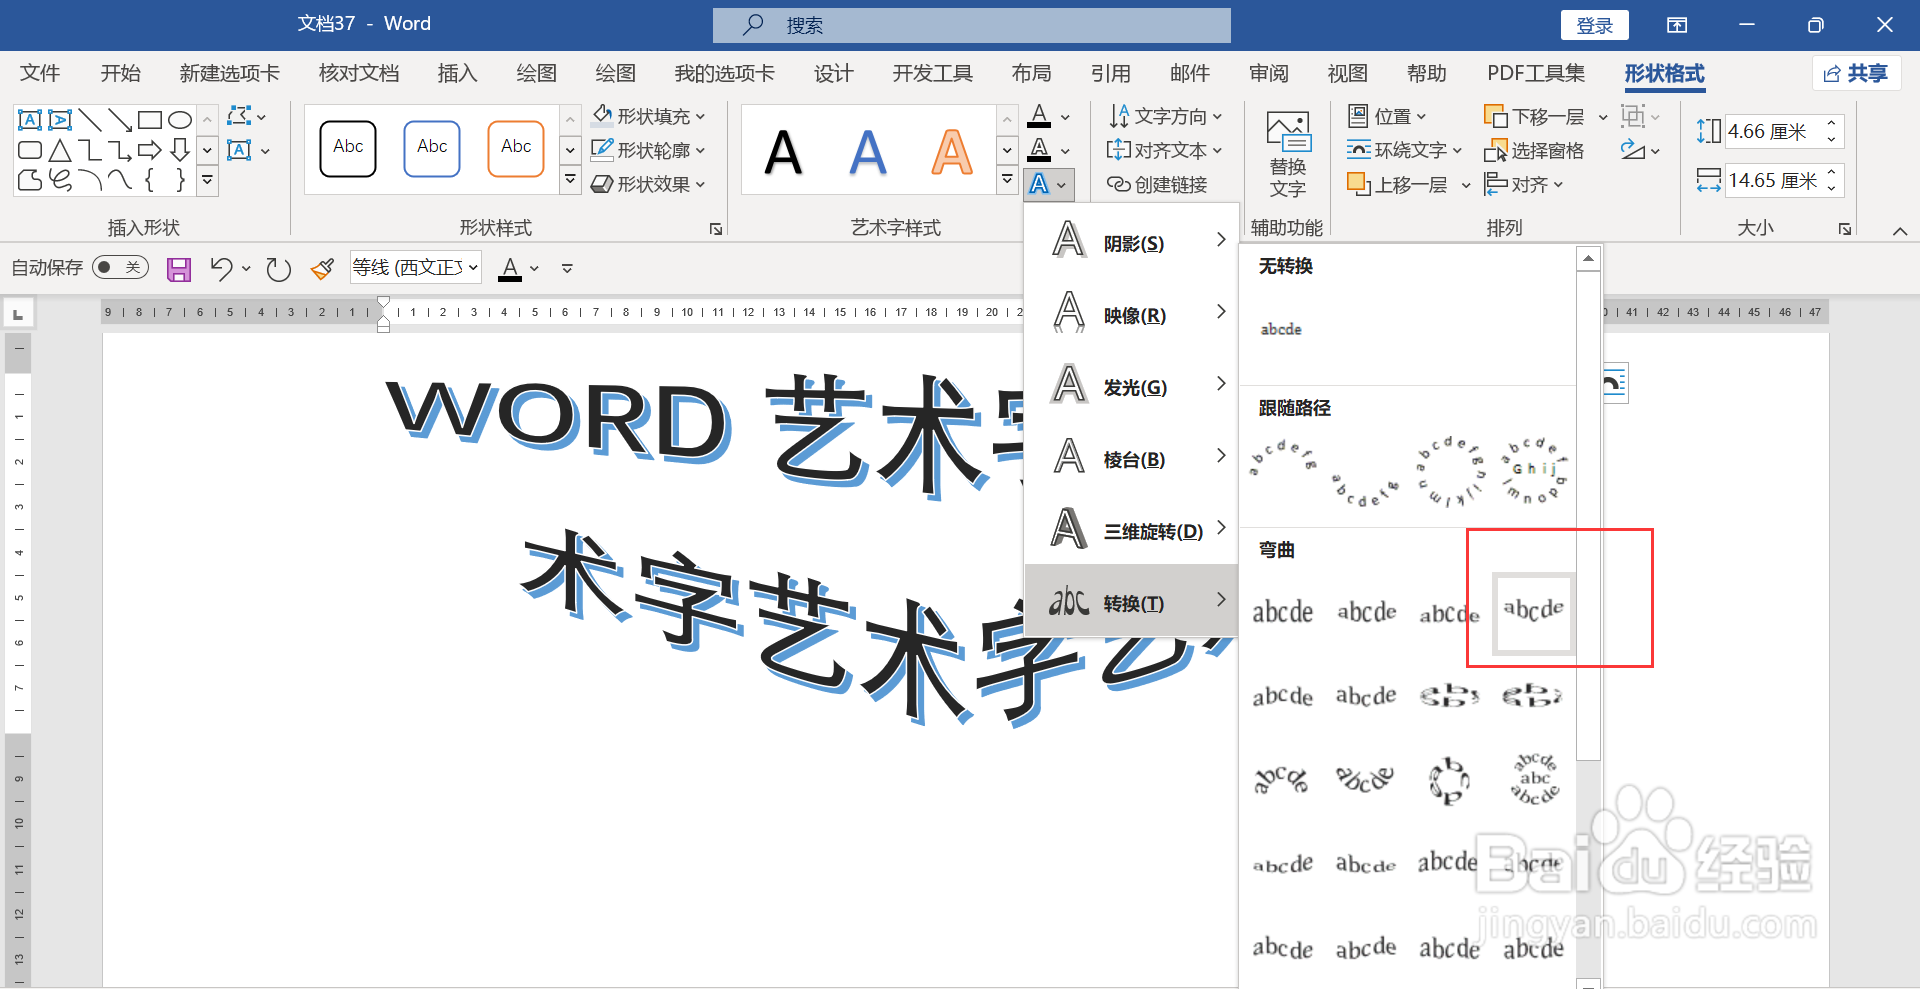Click the 创建链接 button

click(1157, 184)
